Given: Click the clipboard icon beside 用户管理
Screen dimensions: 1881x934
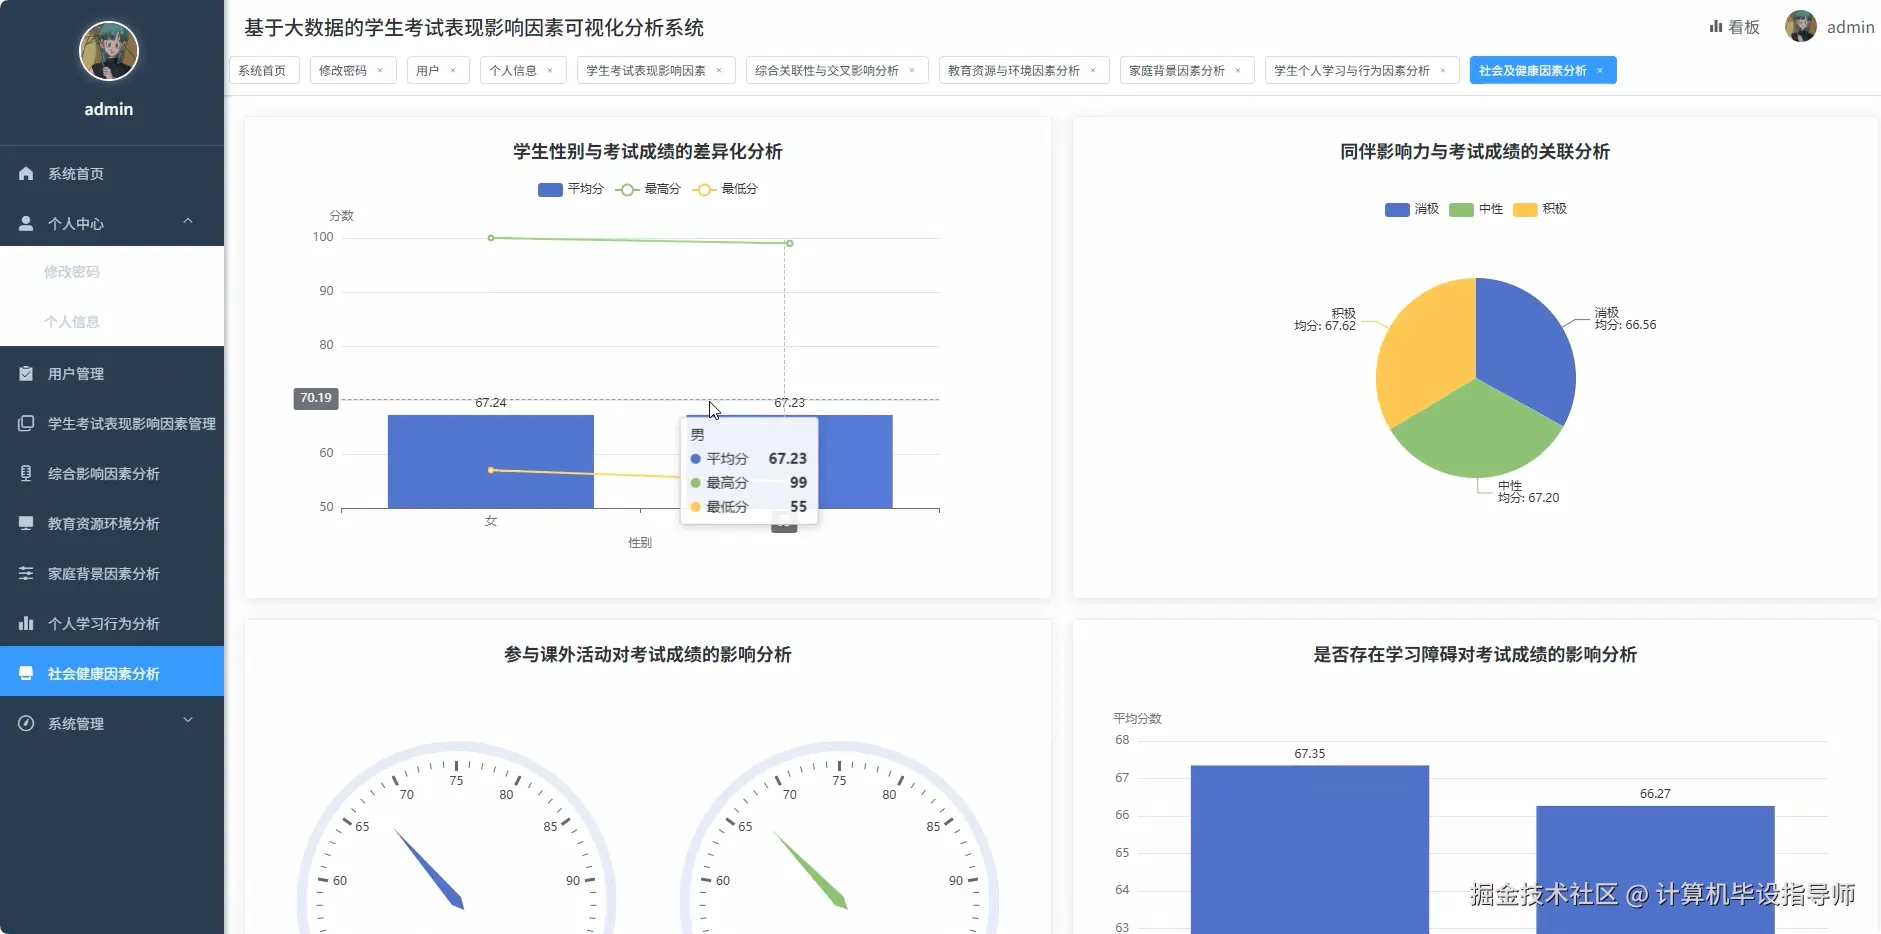Looking at the screenshot, I should (x=26, y=374).
